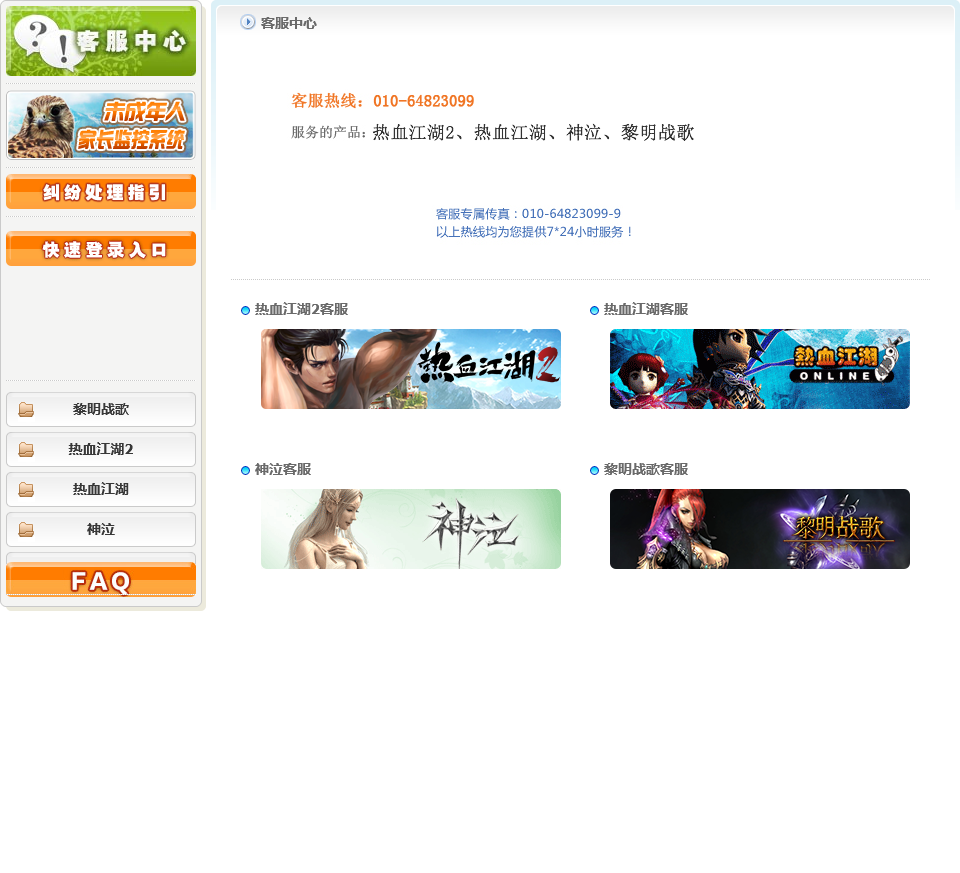The width and height of the screenshot is (960, 873).
Task: Click the 客服中心 green header banner
Action: click(101, 41)
